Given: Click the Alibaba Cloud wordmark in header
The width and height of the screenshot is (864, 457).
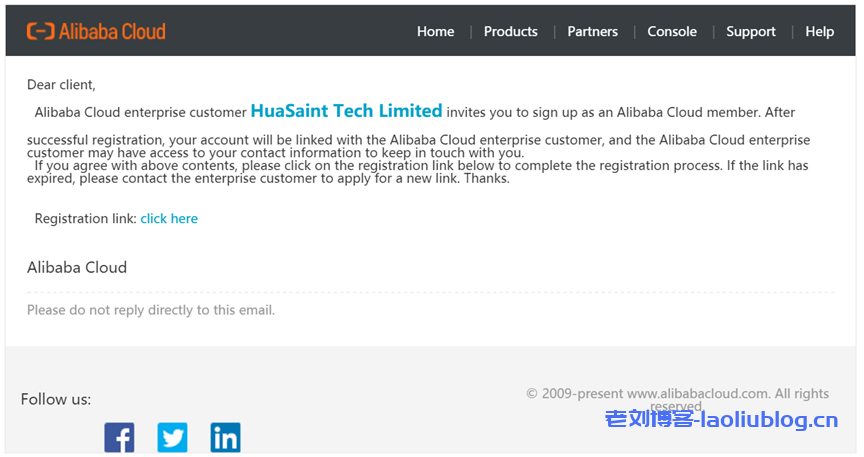Looking at the screenshot, I should click(x=112, y=31).
